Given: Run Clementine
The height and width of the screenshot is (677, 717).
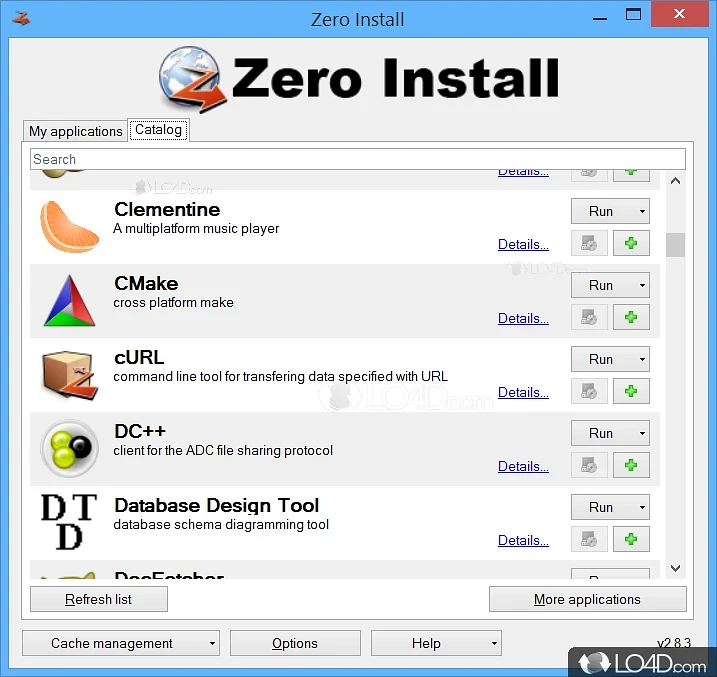Looking at the screenshot, I should (x=600, y=211).
